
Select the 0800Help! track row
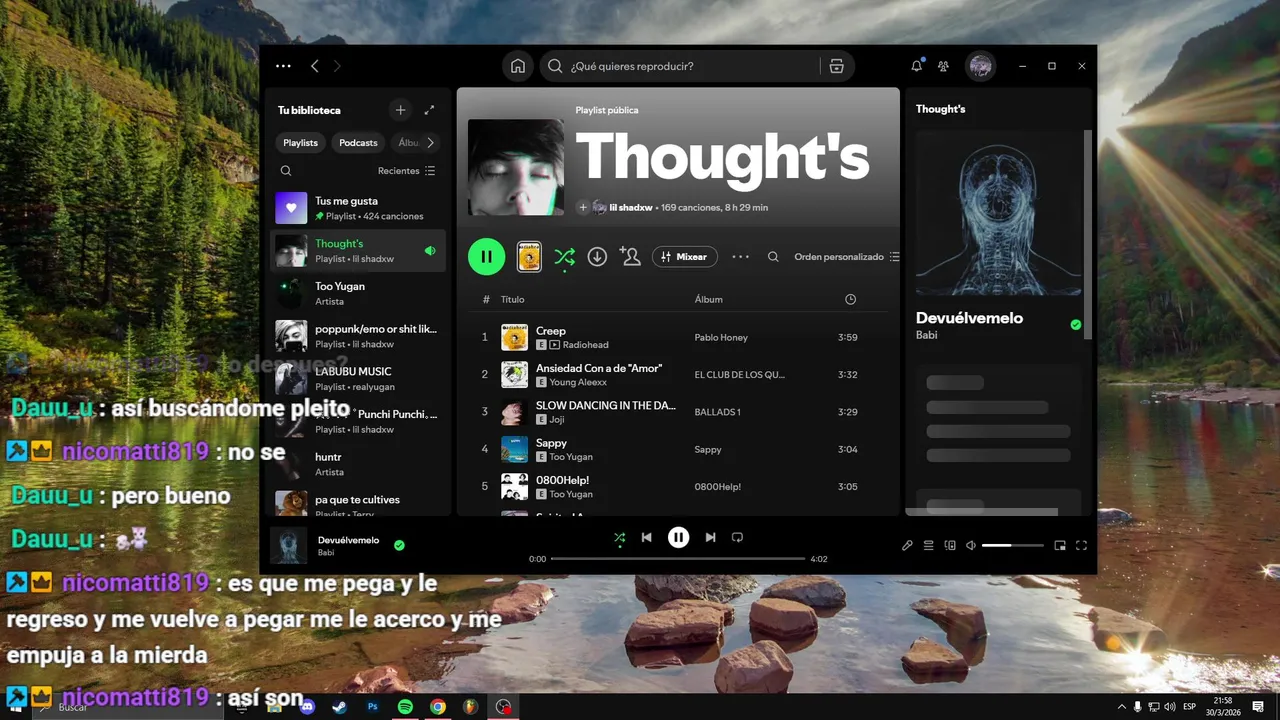coord(678,487)
